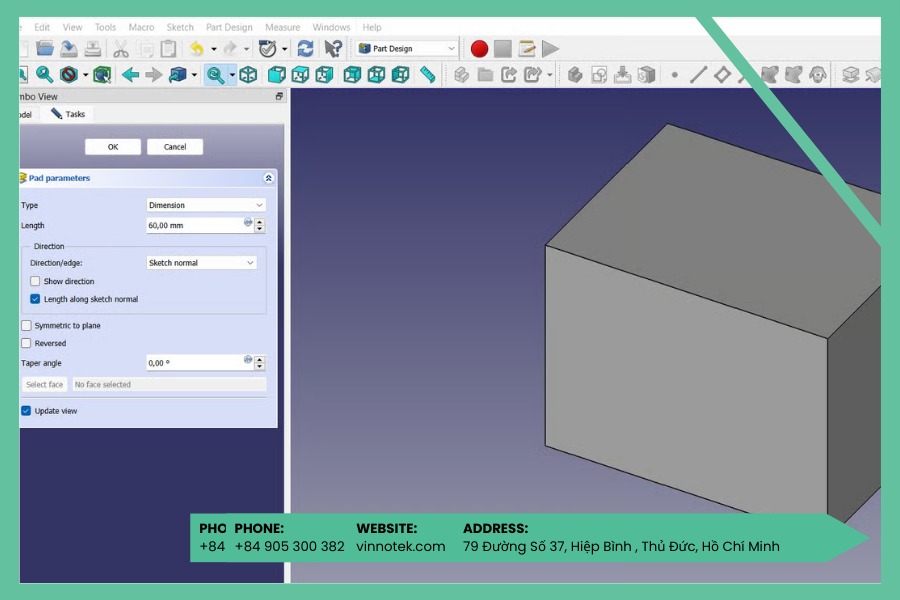Open the Measure menu
This screenshot has width=900, height=600.
[282, 27]
